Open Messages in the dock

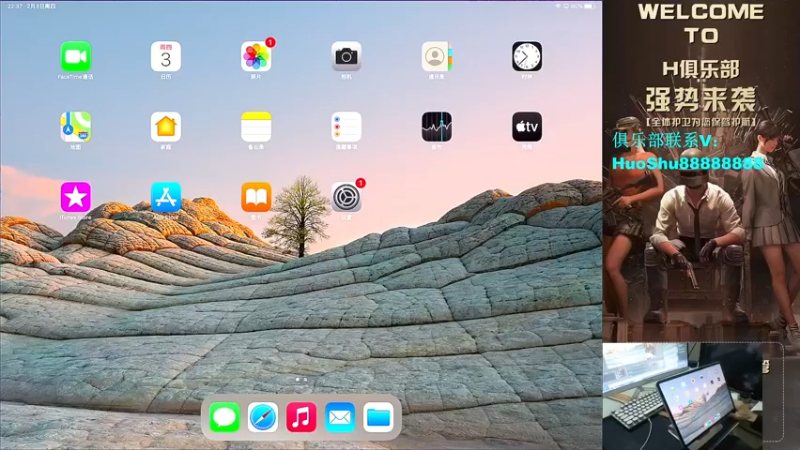[224, 417]
